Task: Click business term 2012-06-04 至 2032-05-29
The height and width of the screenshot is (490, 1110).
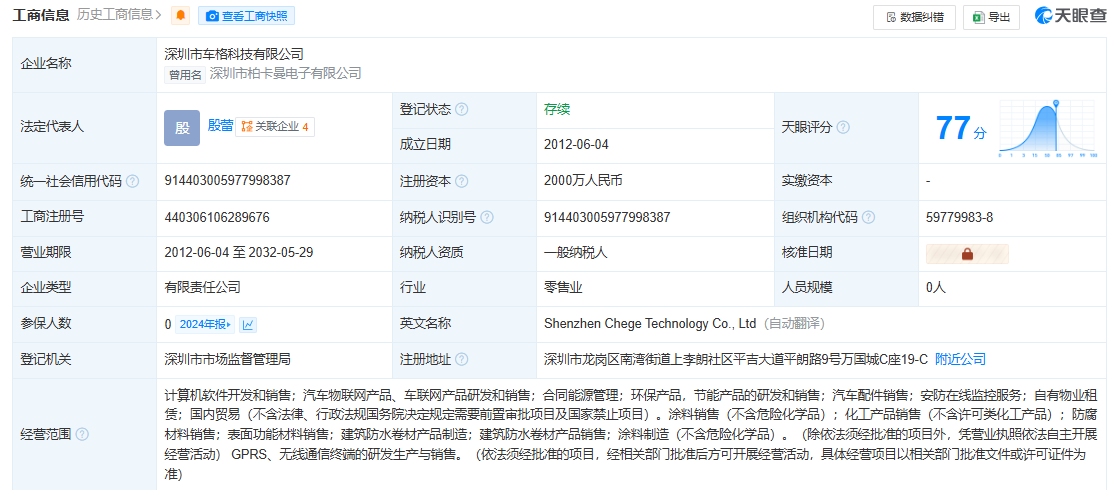Action: pos(240,252)
